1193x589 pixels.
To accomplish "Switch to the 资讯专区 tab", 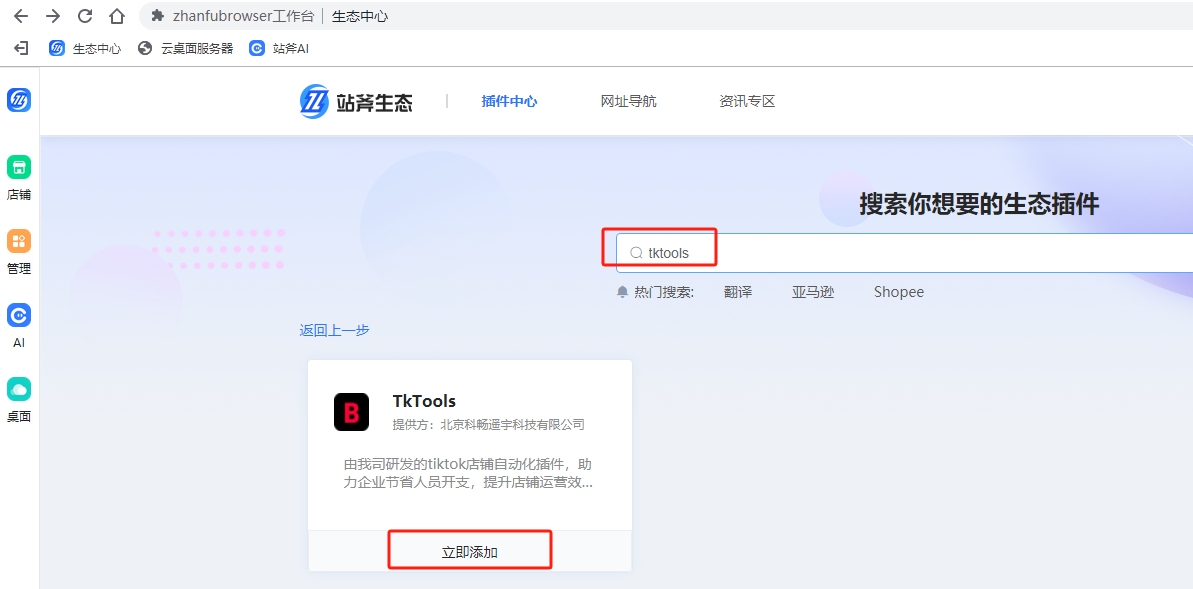I will click(747, 101).
